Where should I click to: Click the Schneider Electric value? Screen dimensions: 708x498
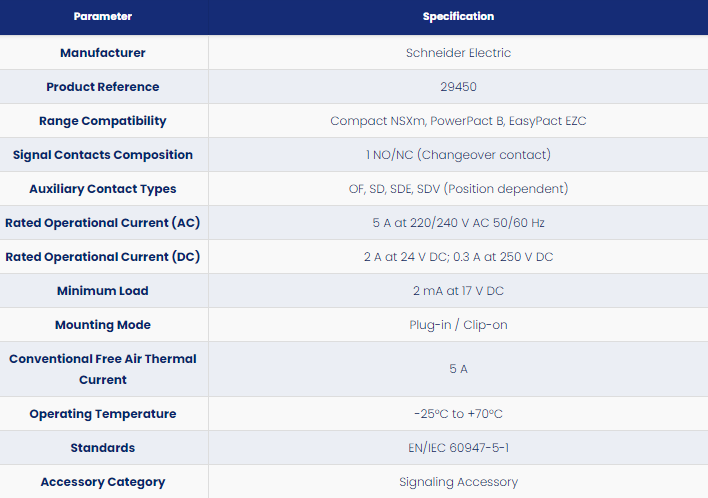458,53
